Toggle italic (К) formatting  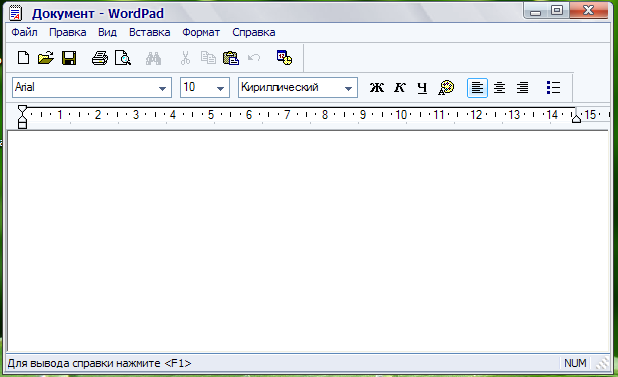[x=400, y=87]
